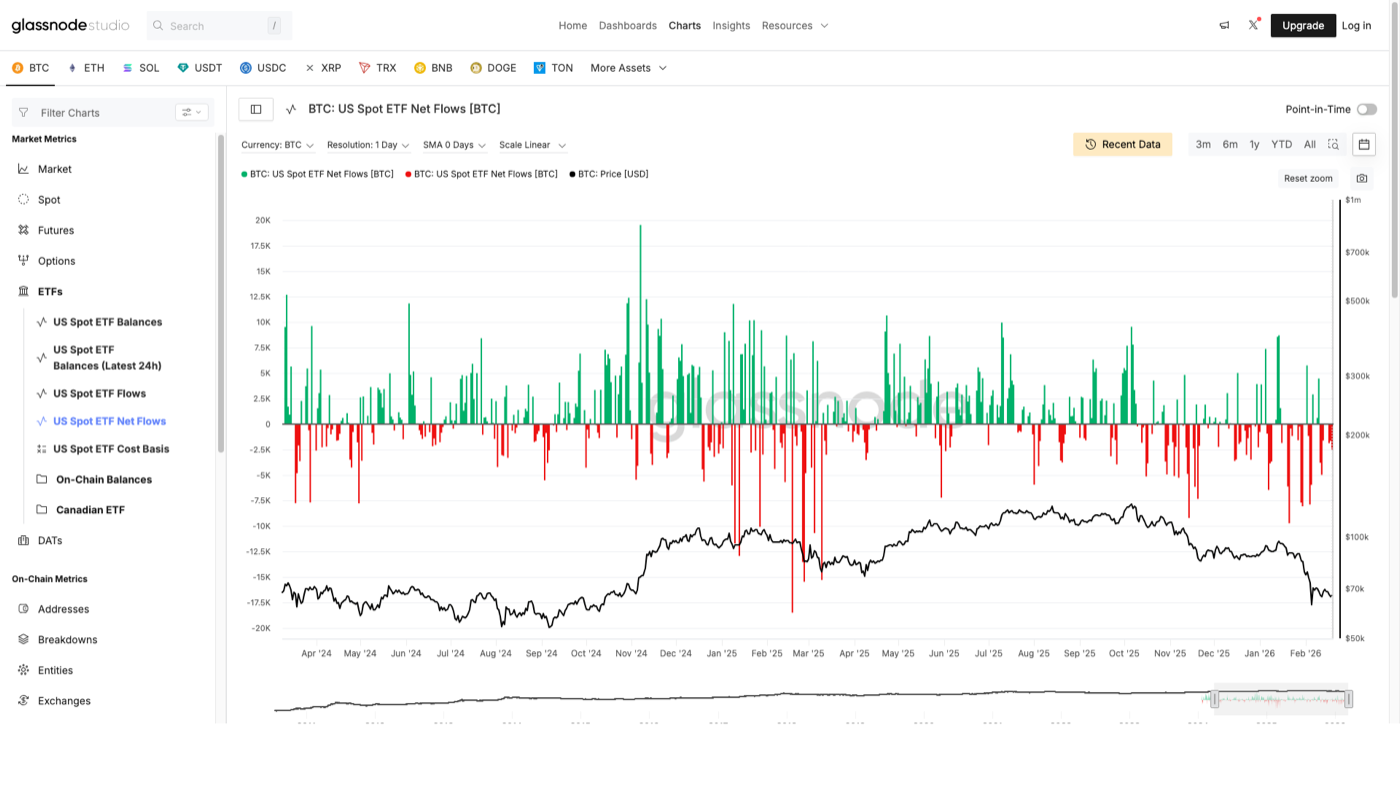Viewport: 1400px width, 787px height.
Task: Click the camera icon to export chart image
Action: click(1361, 178)
